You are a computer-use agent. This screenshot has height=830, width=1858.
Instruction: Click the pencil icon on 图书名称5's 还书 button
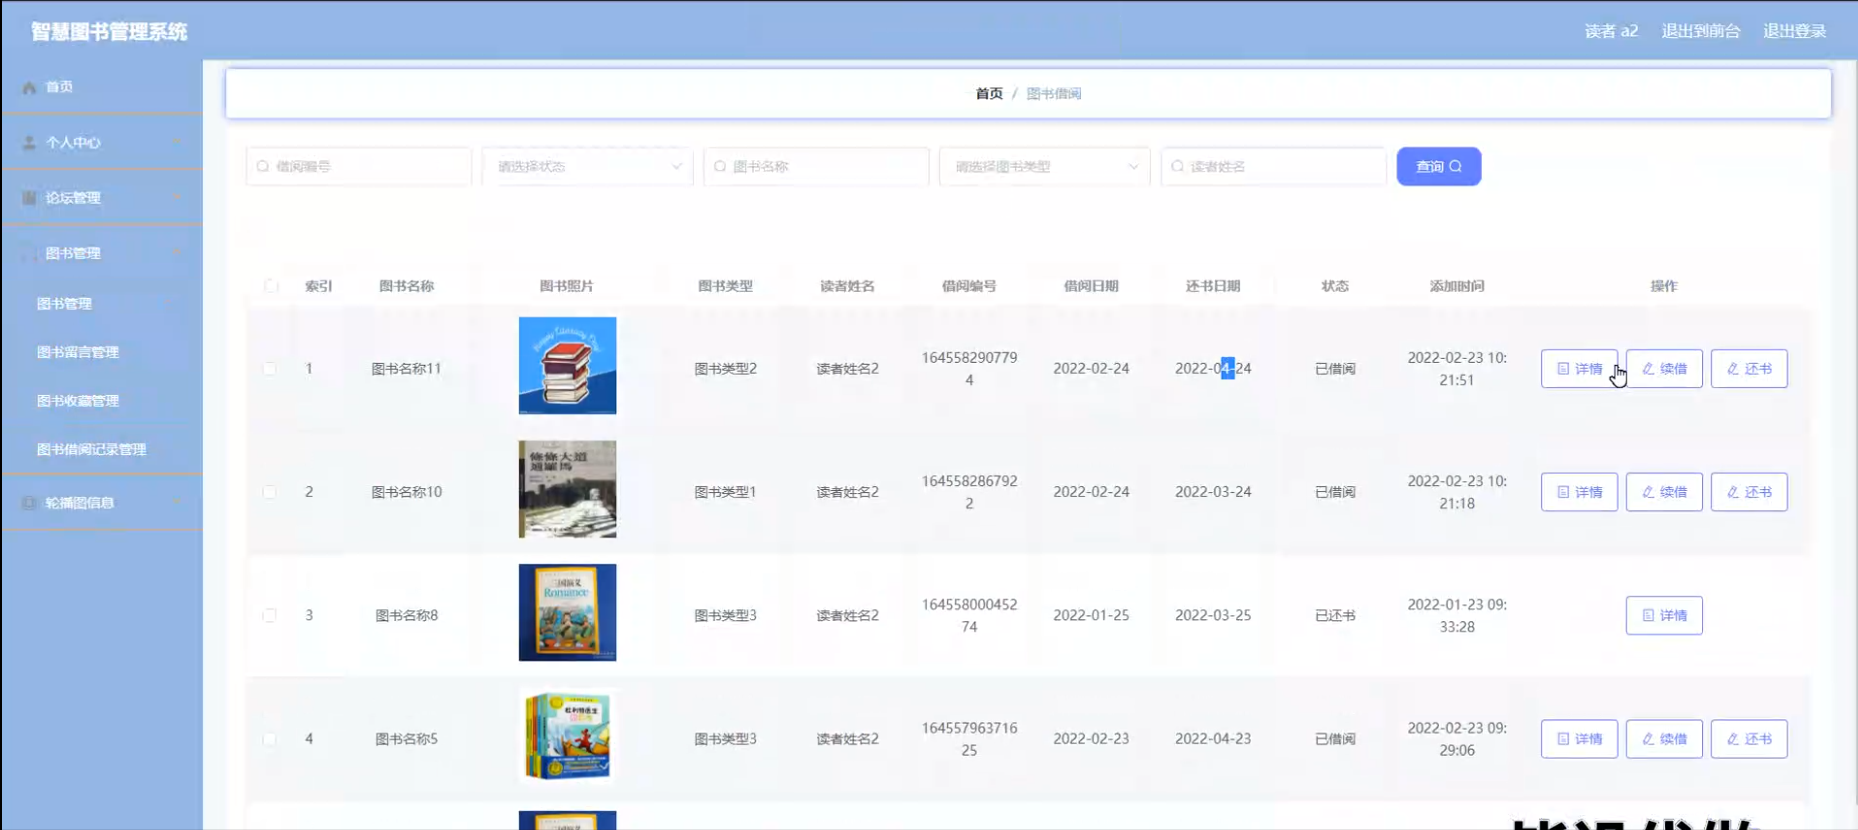pyautogui.click(x=1733, y=739)
